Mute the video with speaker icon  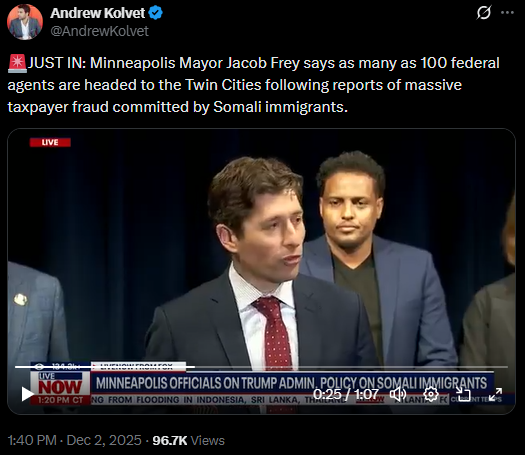[399, 394]
